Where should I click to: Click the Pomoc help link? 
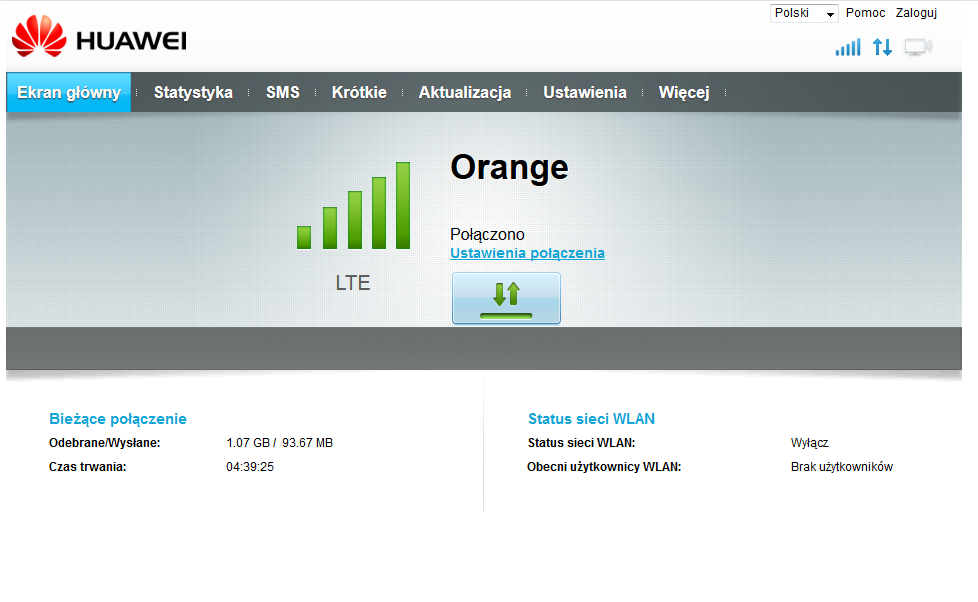(865, 13)
